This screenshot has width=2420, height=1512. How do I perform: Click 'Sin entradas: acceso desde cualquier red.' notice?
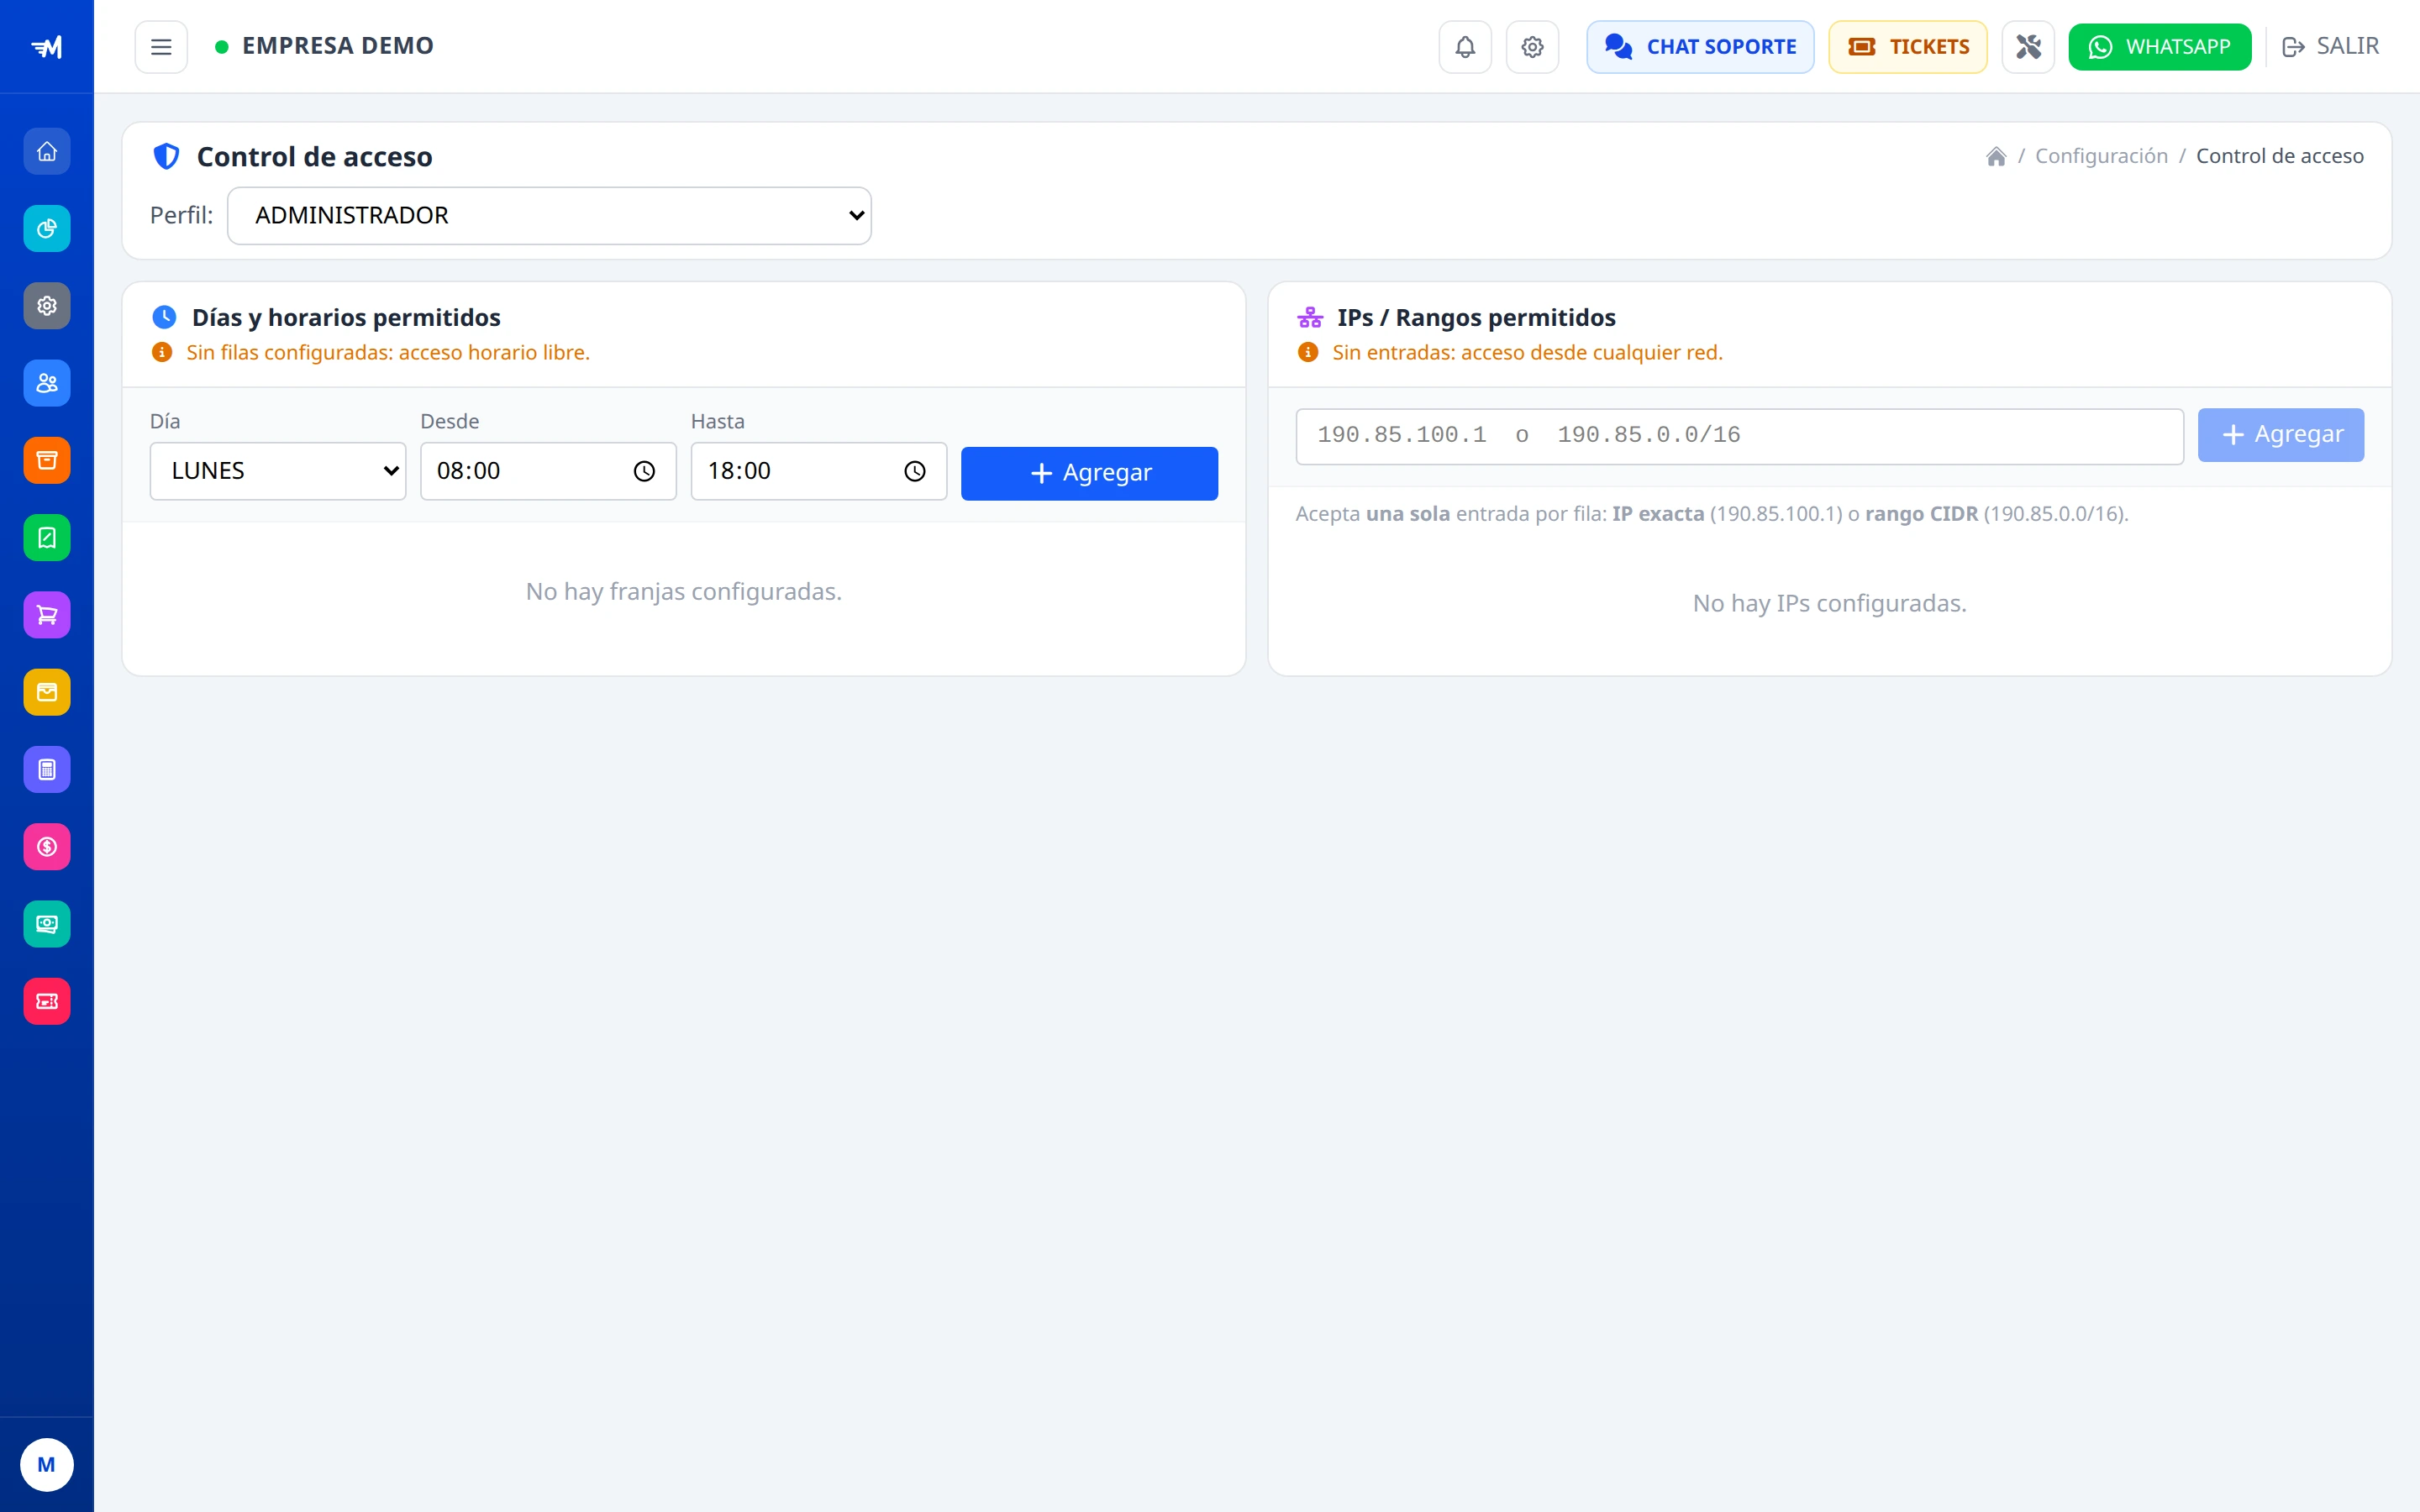coord(1527,352)
